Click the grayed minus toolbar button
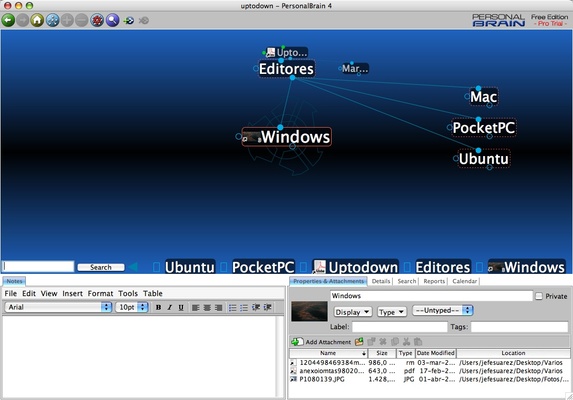Image resolution: width=573 pixels, height=400 pixels. click(81, 20)
